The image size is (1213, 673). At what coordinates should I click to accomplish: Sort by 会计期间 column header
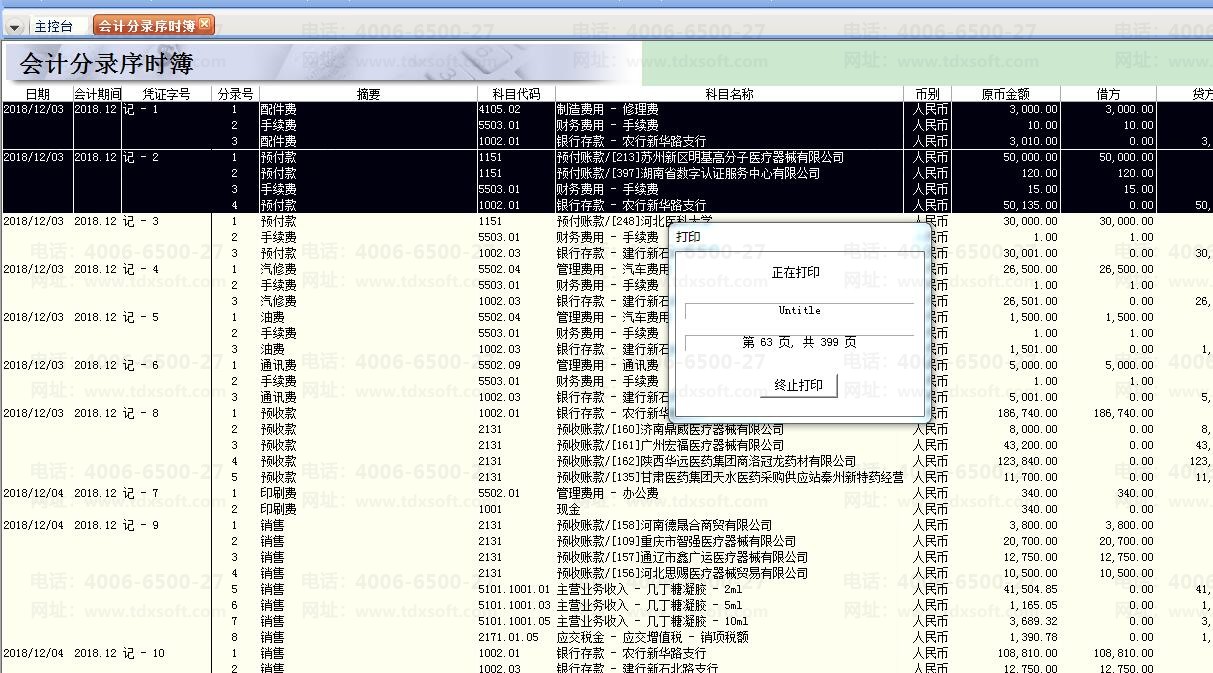tap(97, 94)
